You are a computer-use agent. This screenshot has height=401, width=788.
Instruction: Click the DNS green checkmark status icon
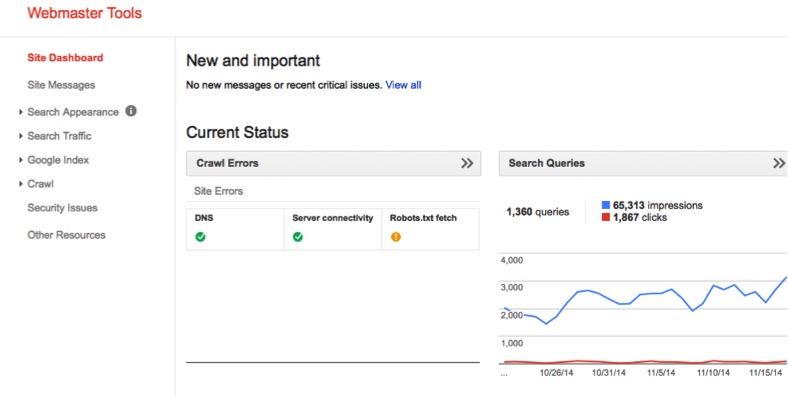point(201,237)
